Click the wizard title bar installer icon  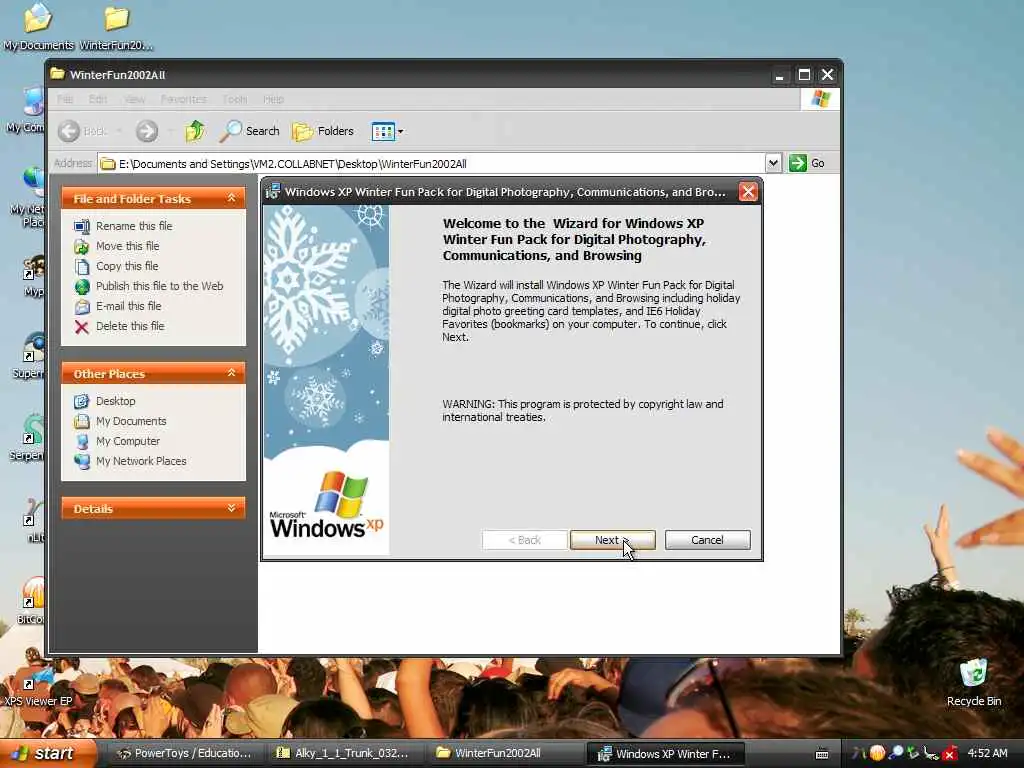click(272, 191)
